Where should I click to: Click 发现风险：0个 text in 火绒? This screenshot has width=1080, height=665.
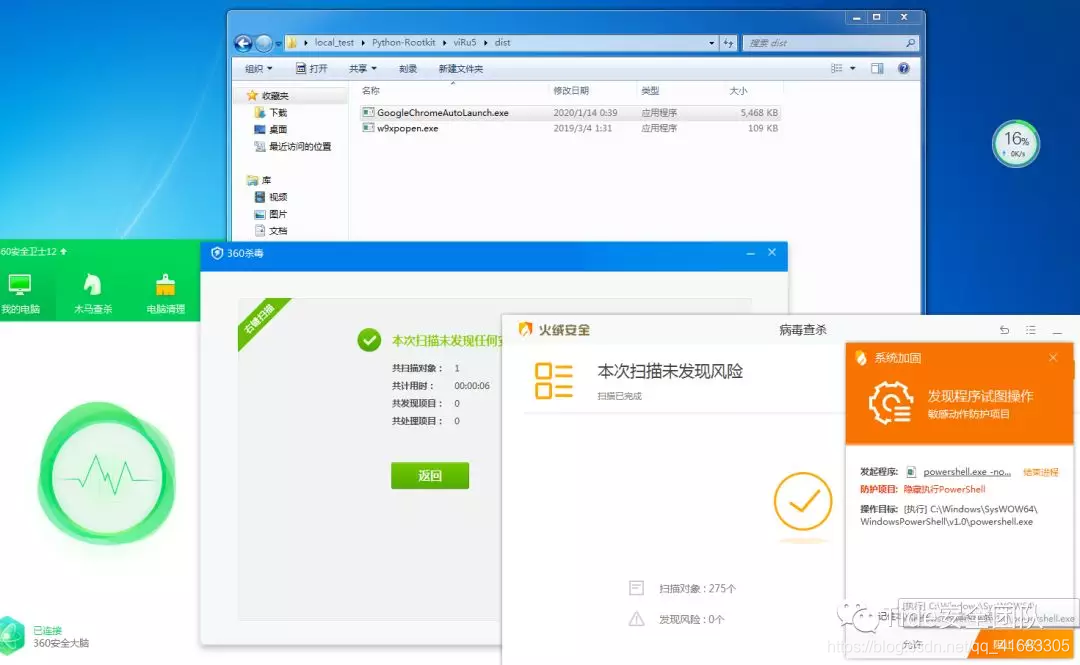pyautogui.click(x=691, y=620)
